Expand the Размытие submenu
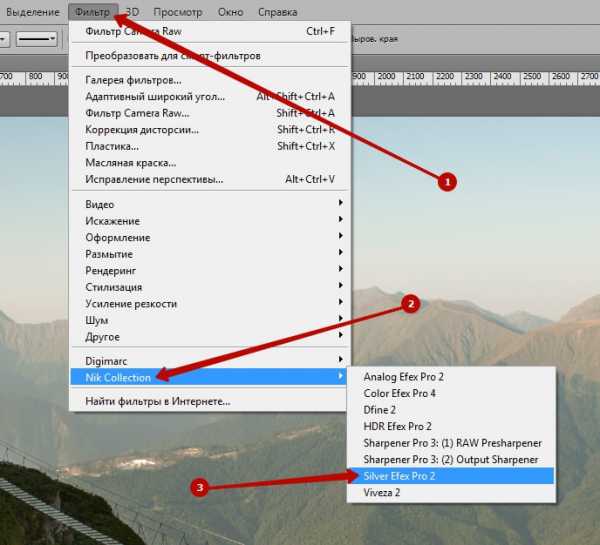This screenshot has height=545, width=600. [110, 254]
